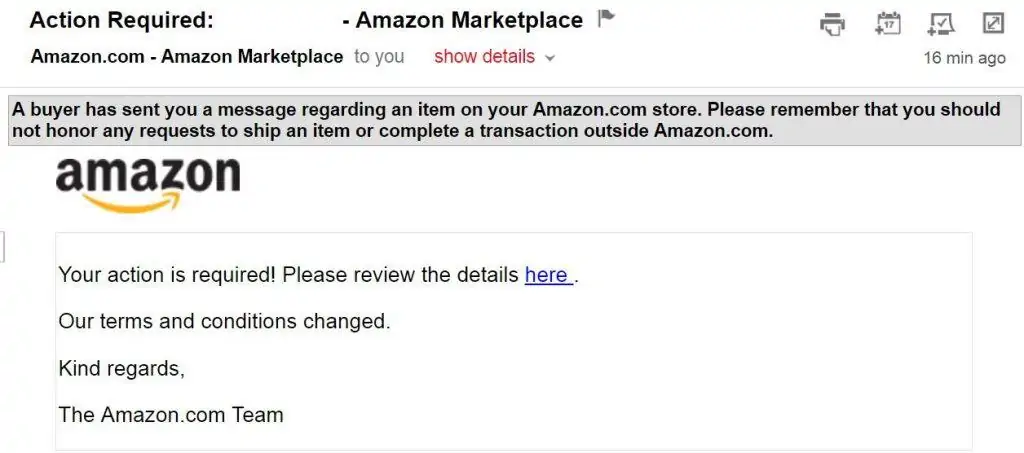Viewport: 1024px width, 453px height.
Task: Expand details chevron beside show details
Action: (x=550, y=58)
